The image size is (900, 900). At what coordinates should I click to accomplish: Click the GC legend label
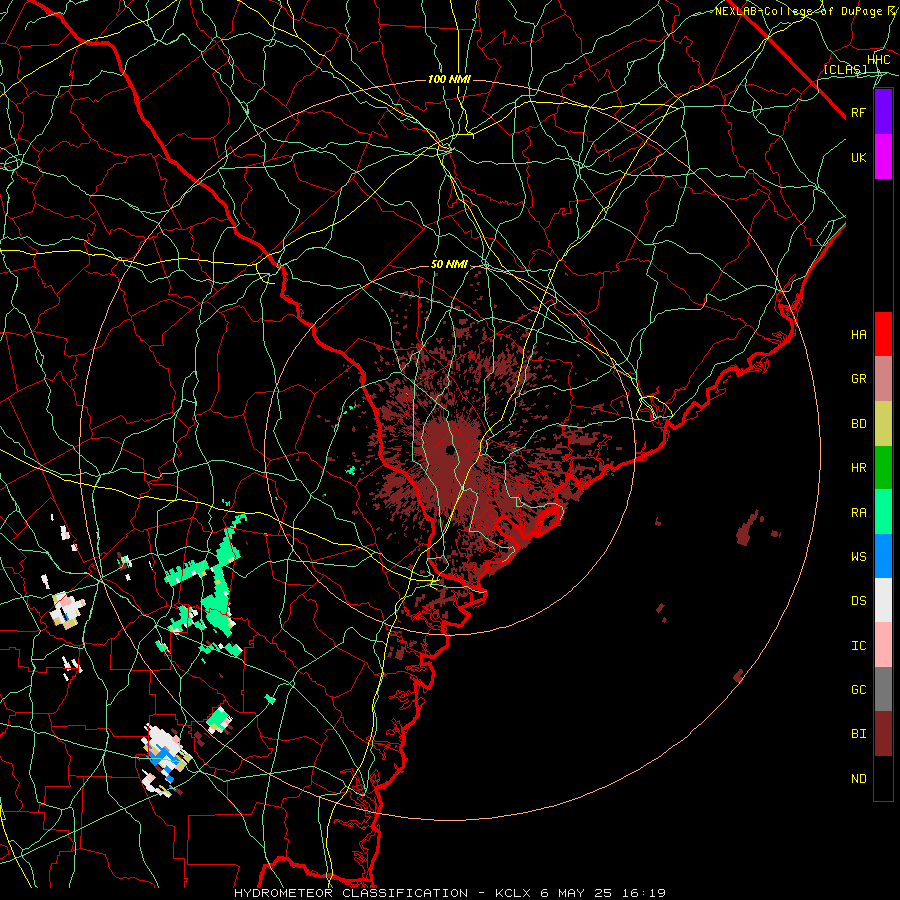(858, 690)
